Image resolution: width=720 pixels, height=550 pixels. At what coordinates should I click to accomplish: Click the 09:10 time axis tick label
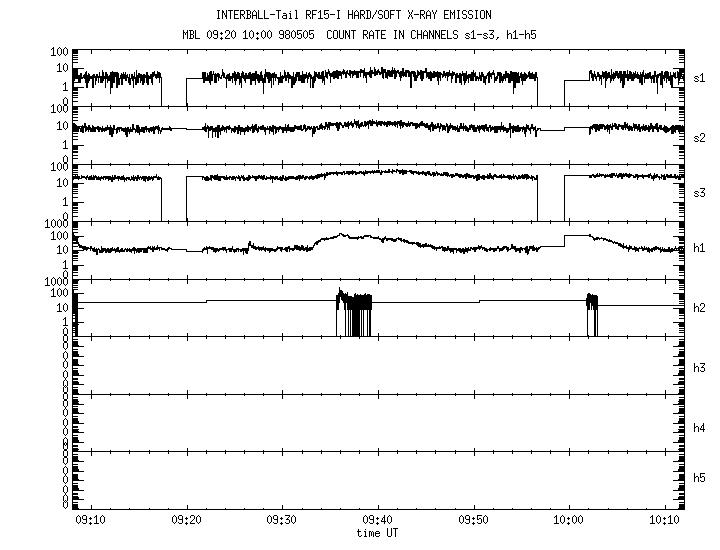(x=91, y=520)
